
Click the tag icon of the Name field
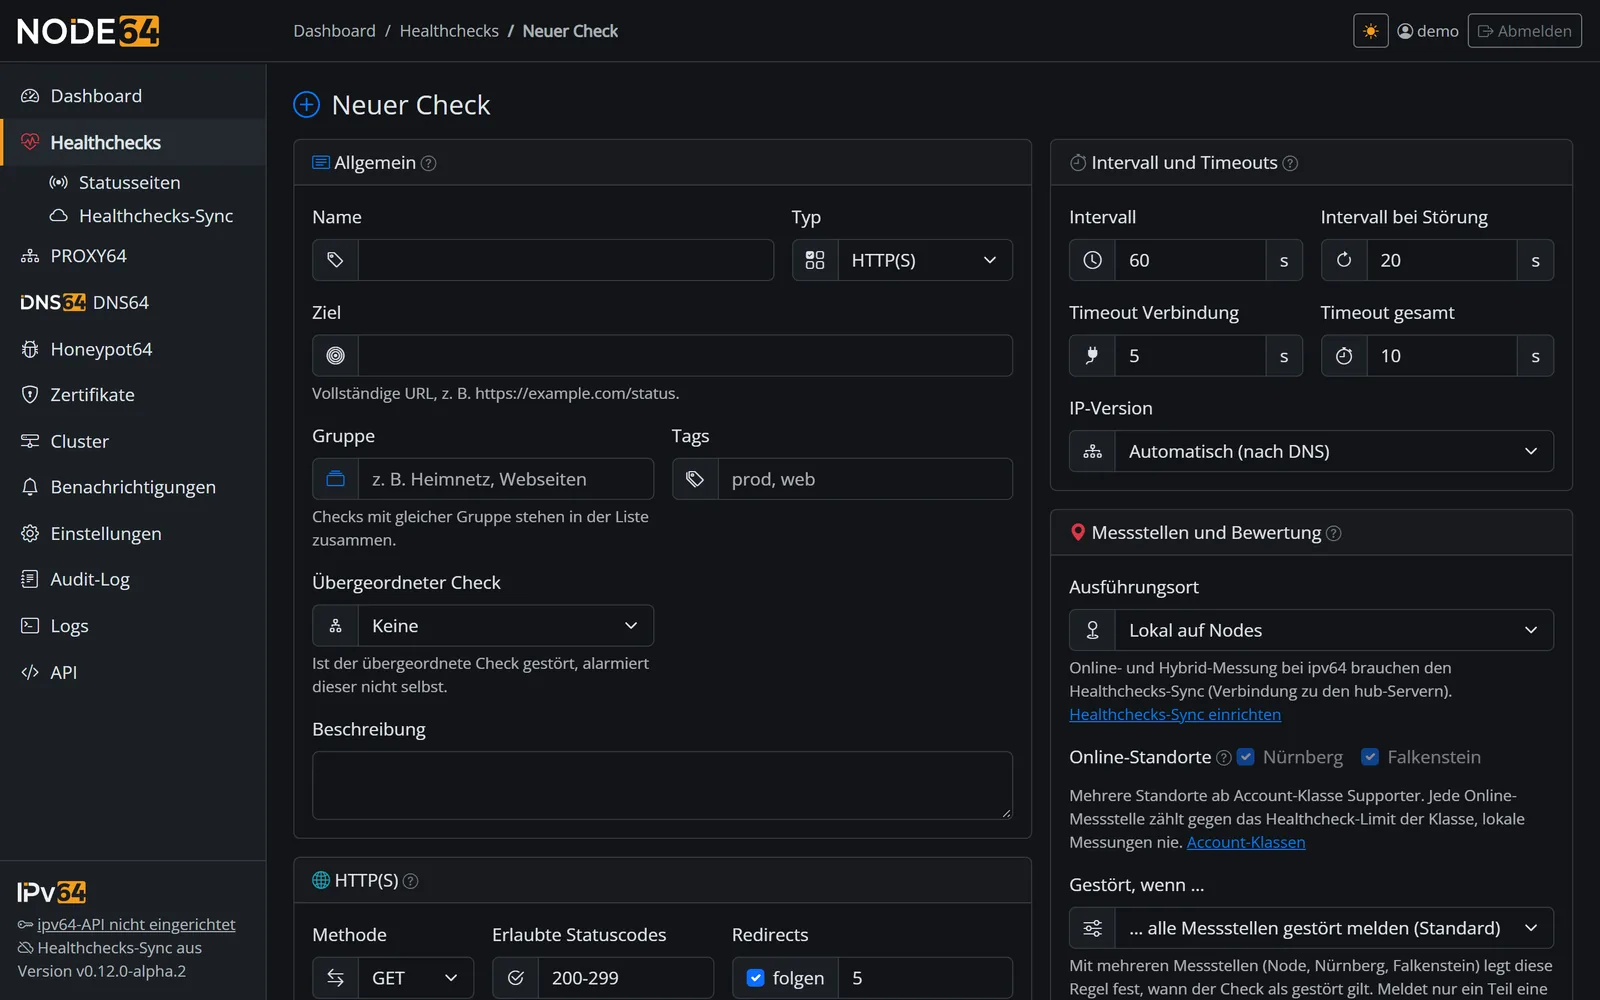[x=335, y=260]
